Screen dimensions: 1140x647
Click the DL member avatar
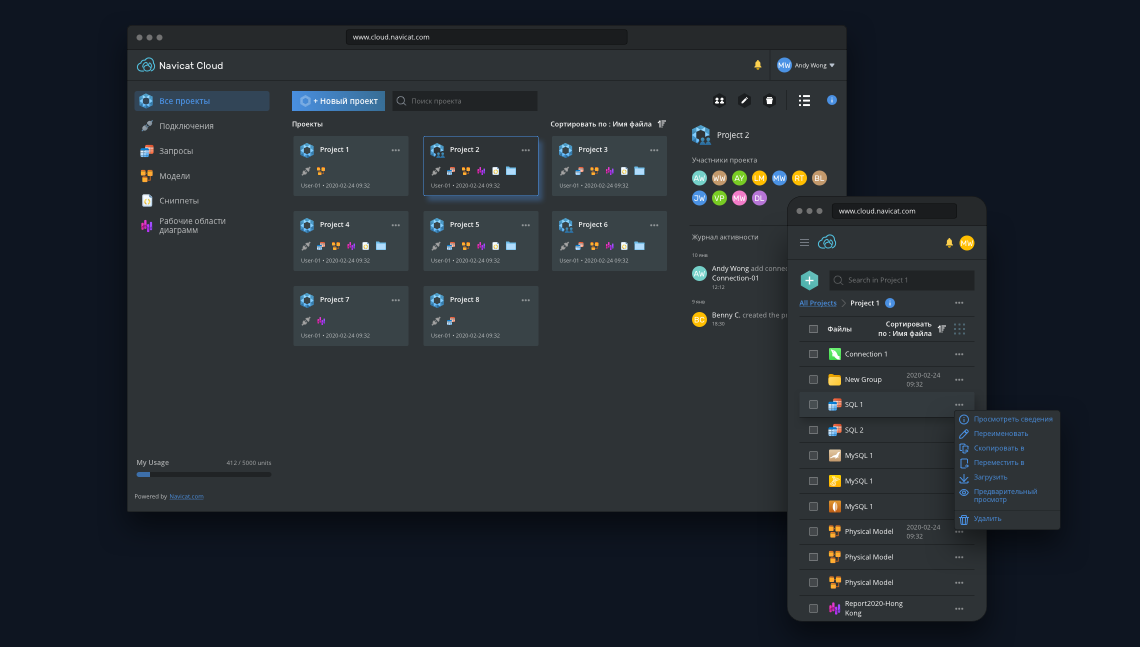coord(759,198)
